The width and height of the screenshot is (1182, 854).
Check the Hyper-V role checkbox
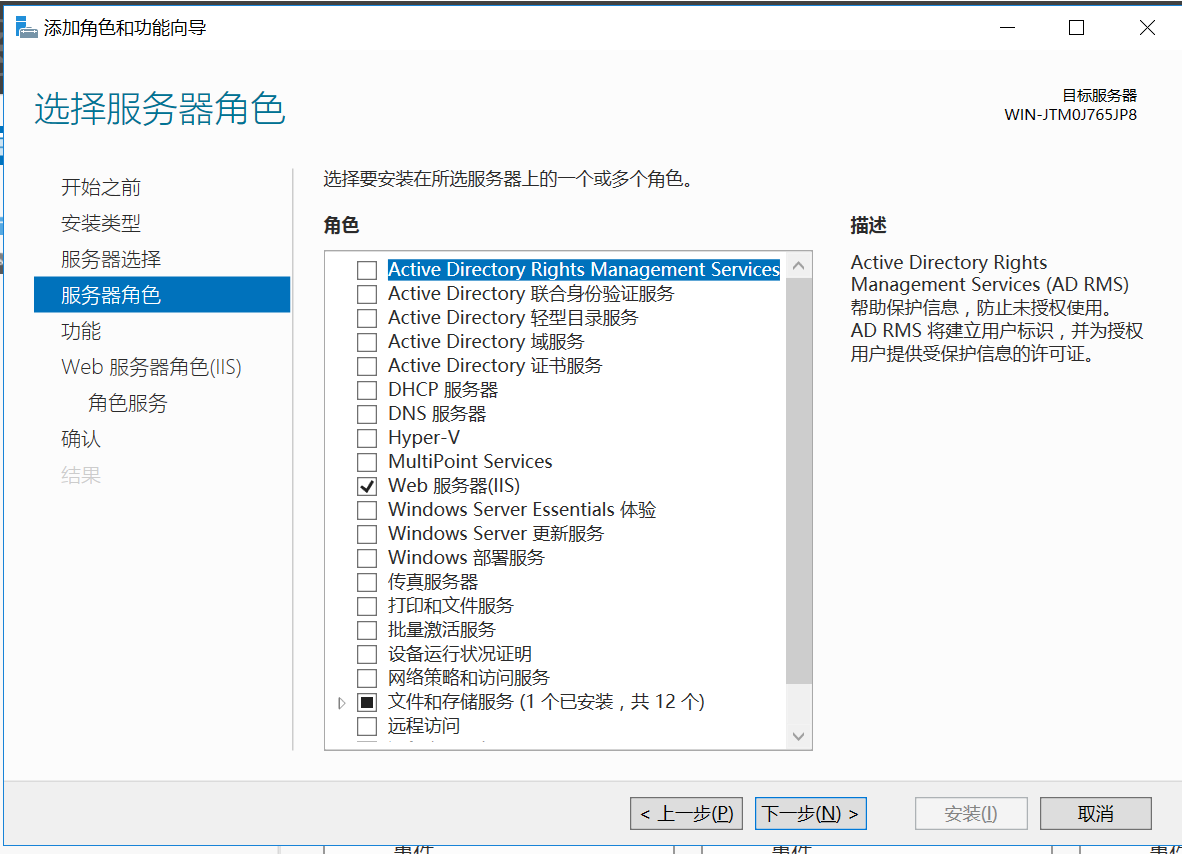[x=367, y=438]
